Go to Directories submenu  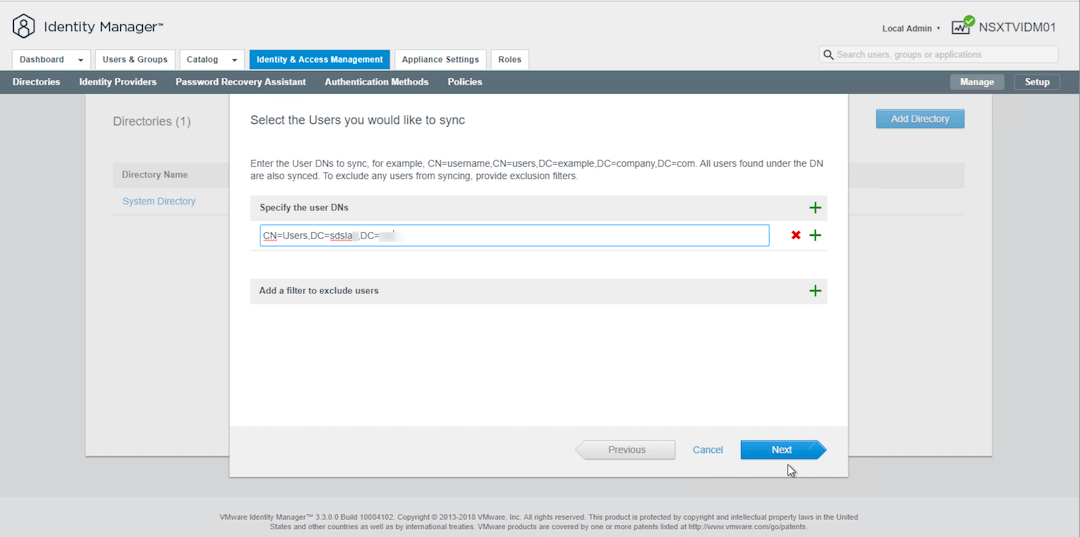37,82
